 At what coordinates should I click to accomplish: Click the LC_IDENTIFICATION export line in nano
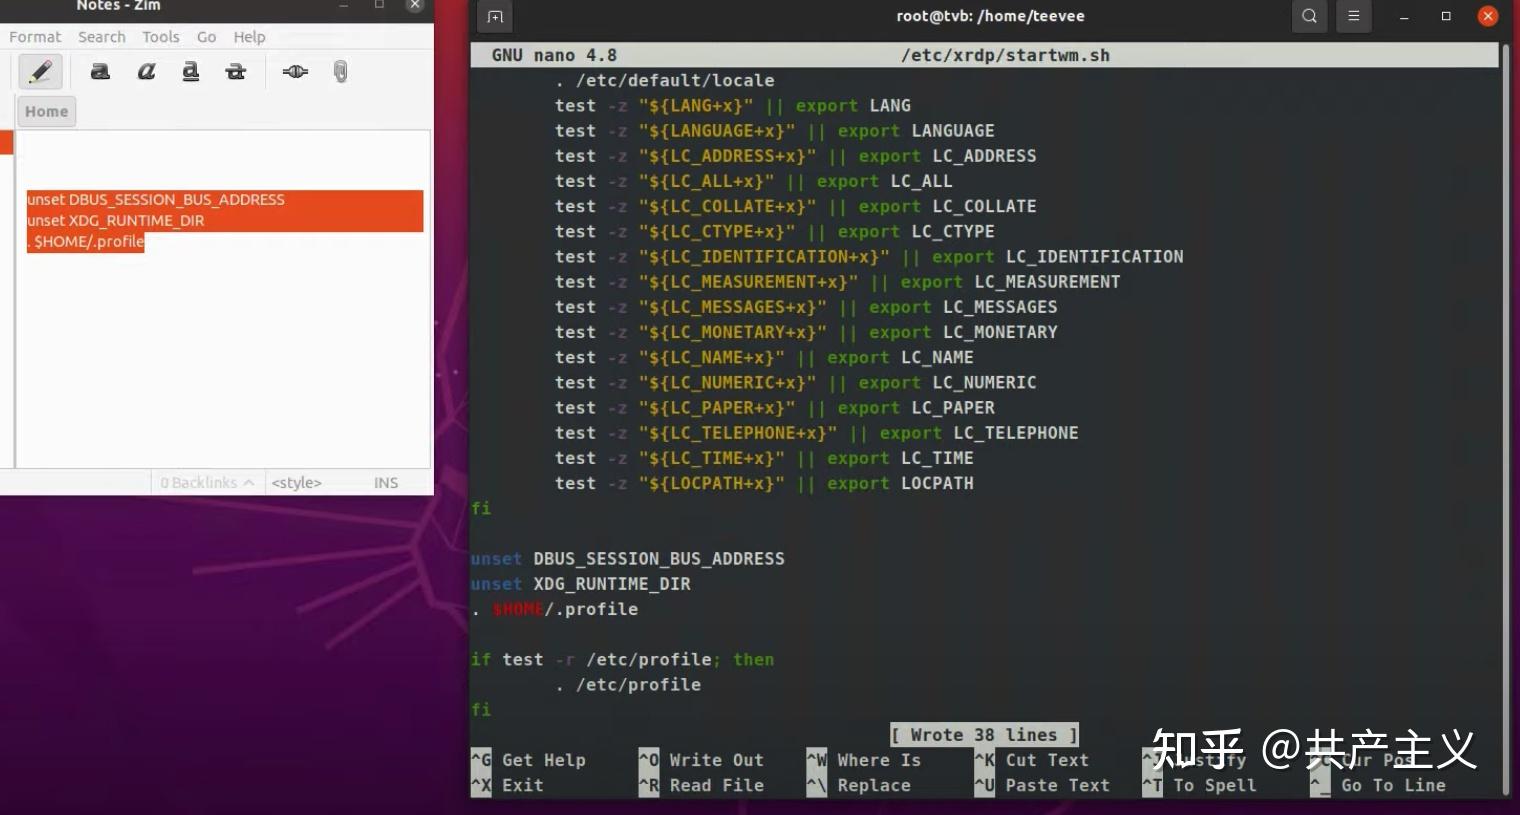(x=869, y=257)
